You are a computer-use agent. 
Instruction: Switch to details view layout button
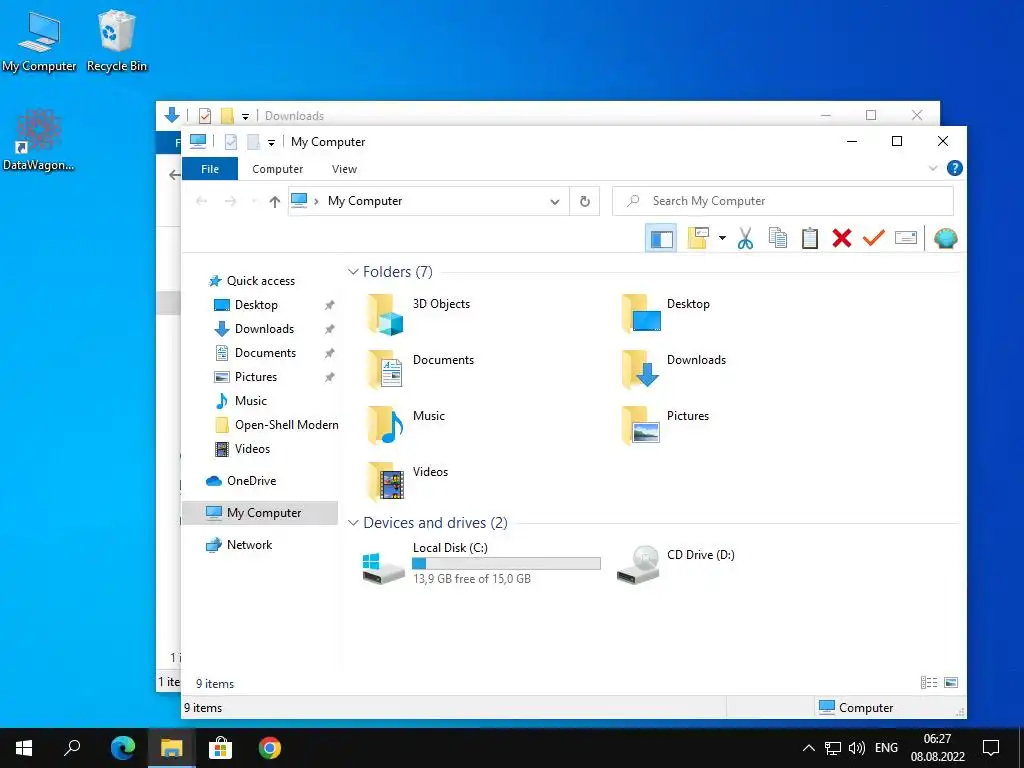[929, 682]
